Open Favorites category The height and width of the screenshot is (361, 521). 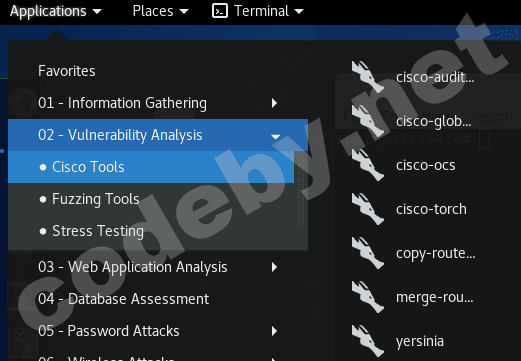point(67,71)
